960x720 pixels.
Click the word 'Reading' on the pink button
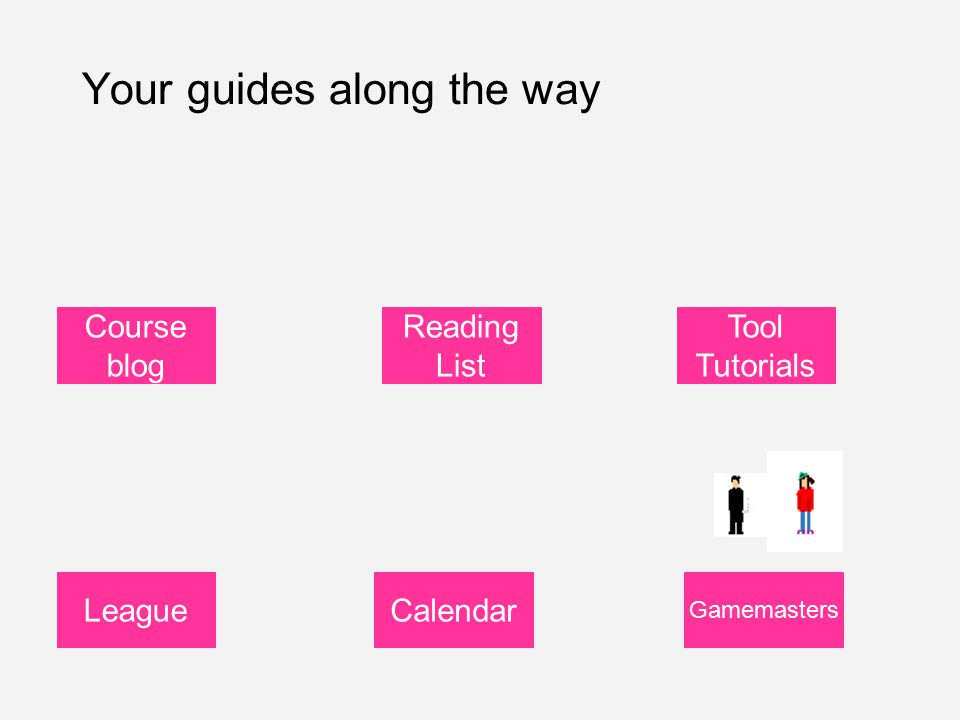click(460, 328)
